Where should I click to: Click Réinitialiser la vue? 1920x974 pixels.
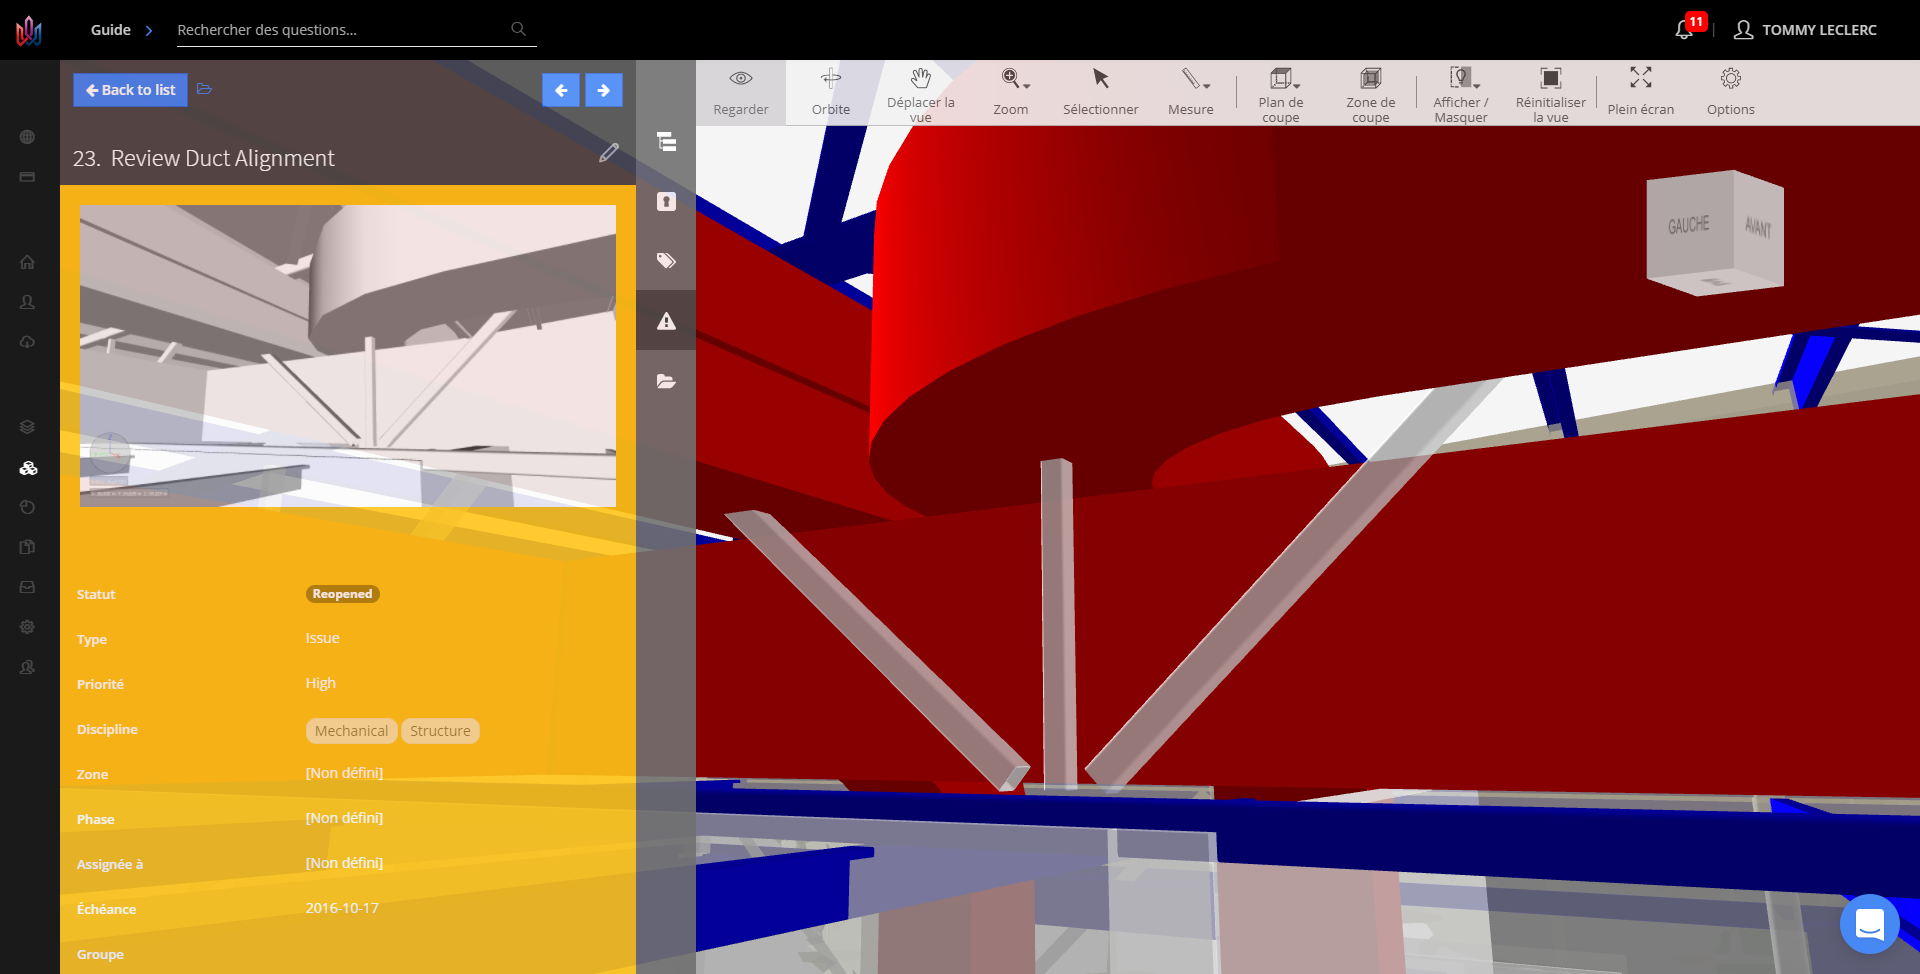point(1551,93)
